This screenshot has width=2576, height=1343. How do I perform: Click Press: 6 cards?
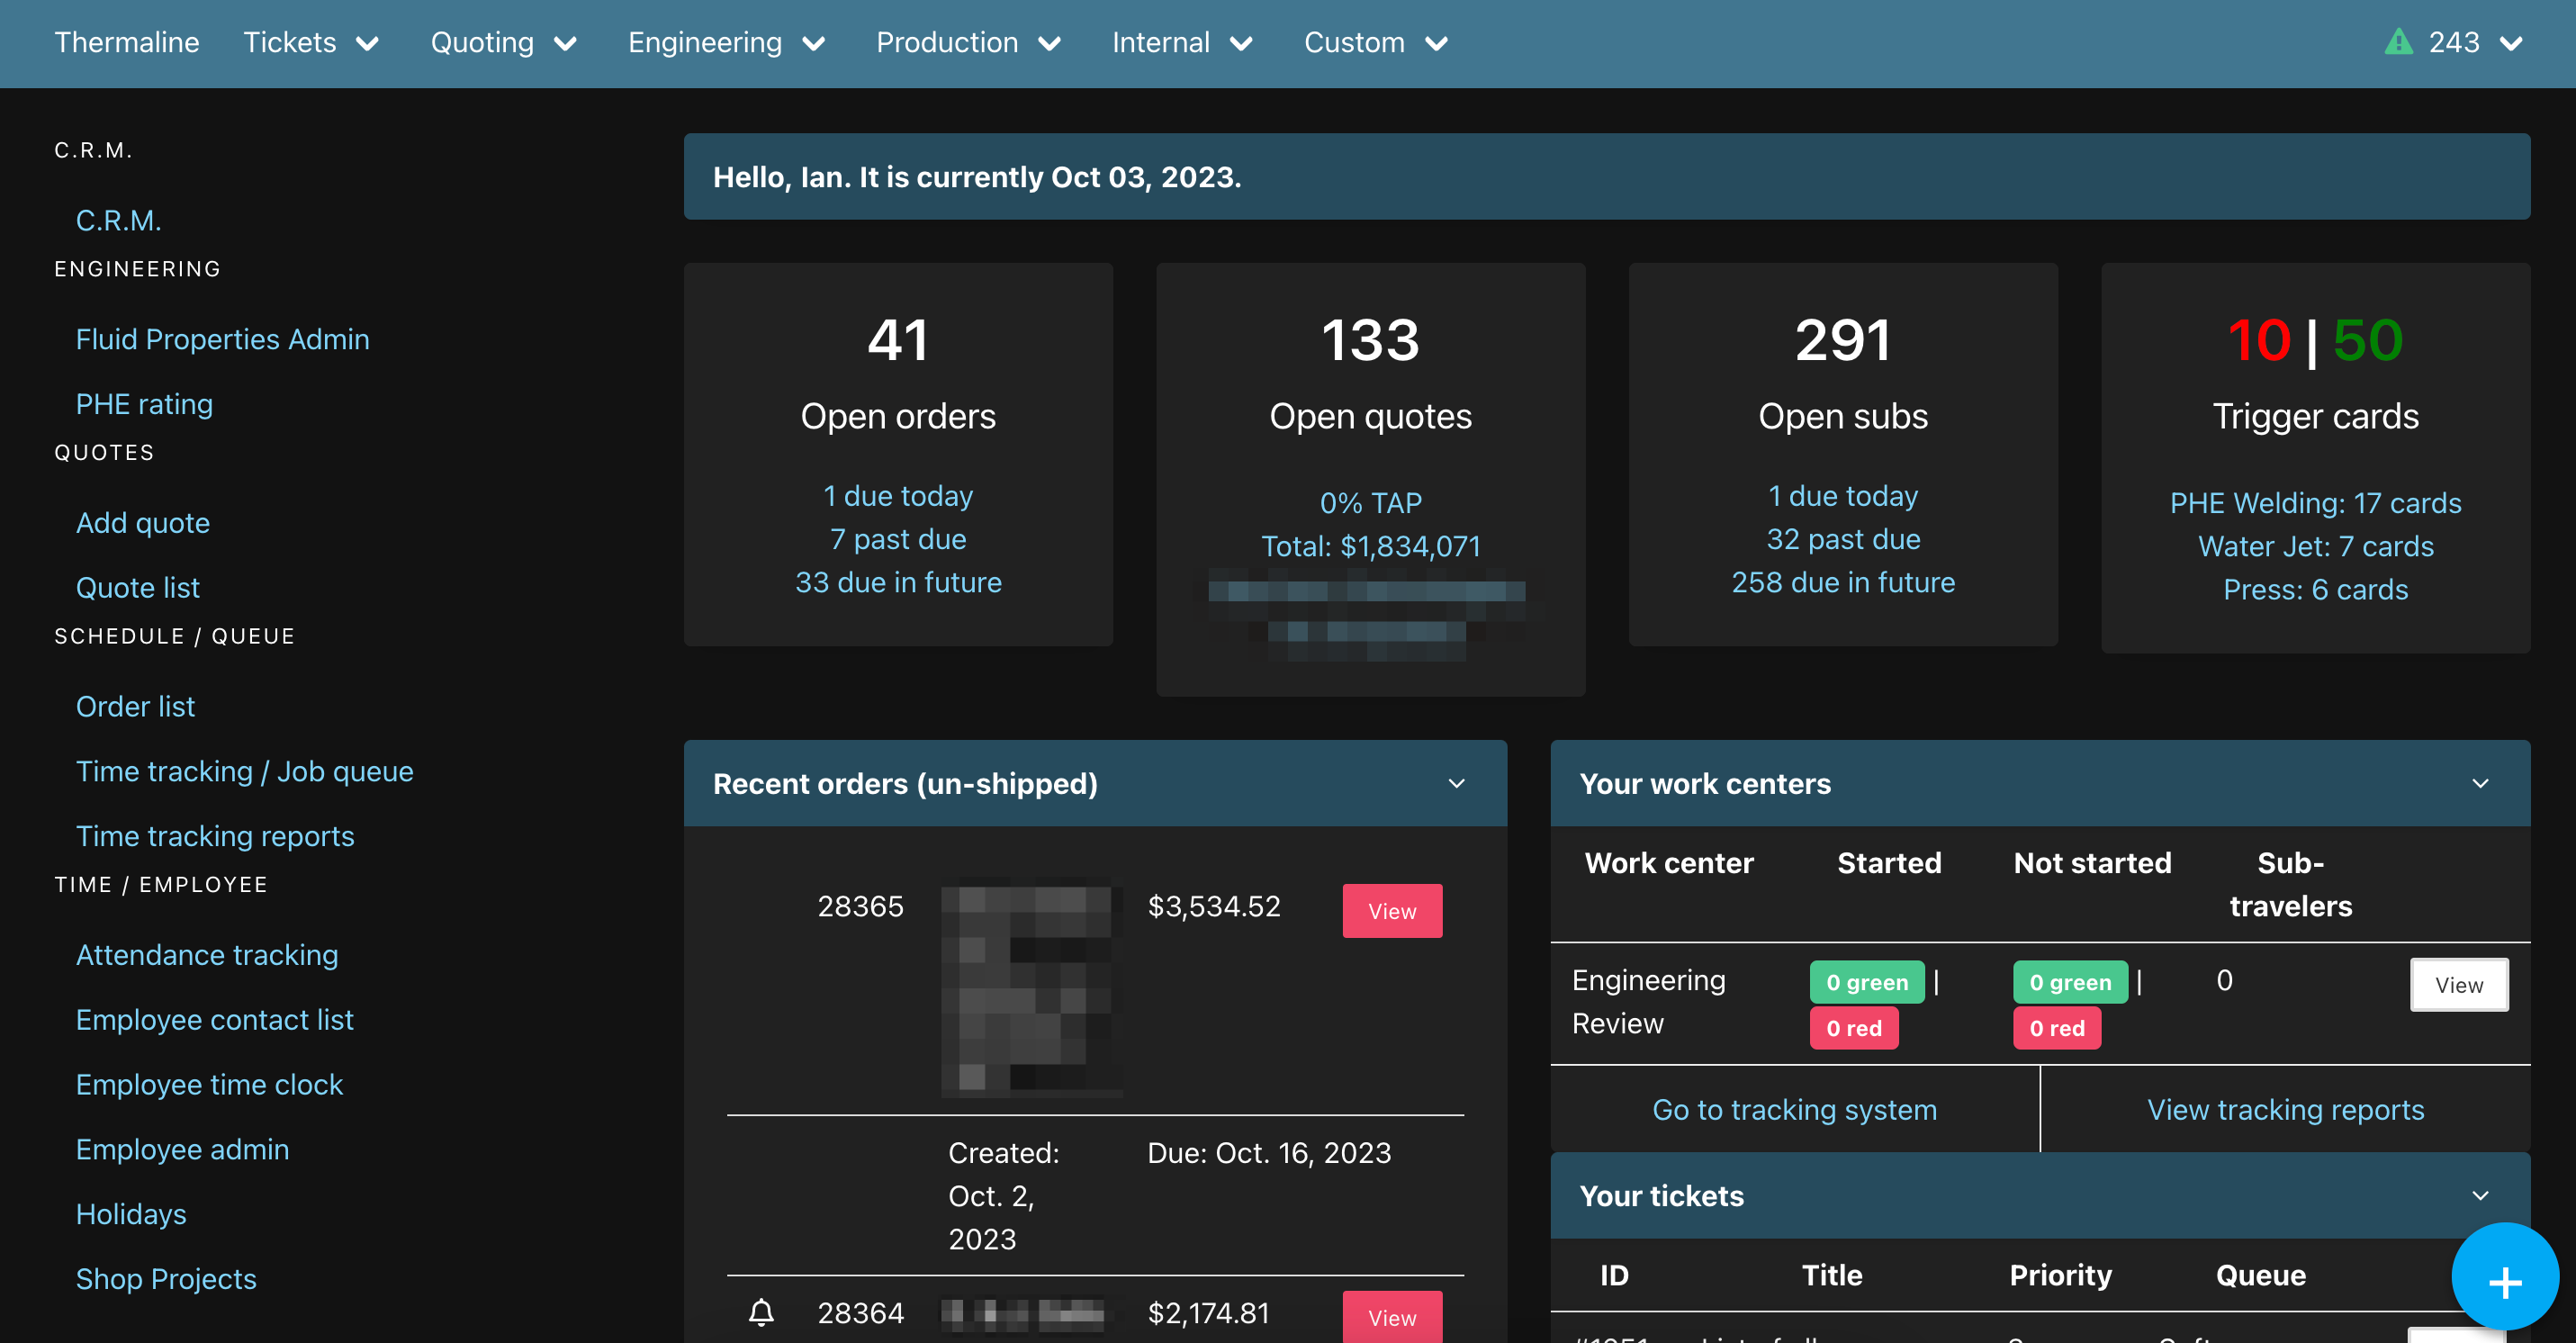coord(2315,590)
